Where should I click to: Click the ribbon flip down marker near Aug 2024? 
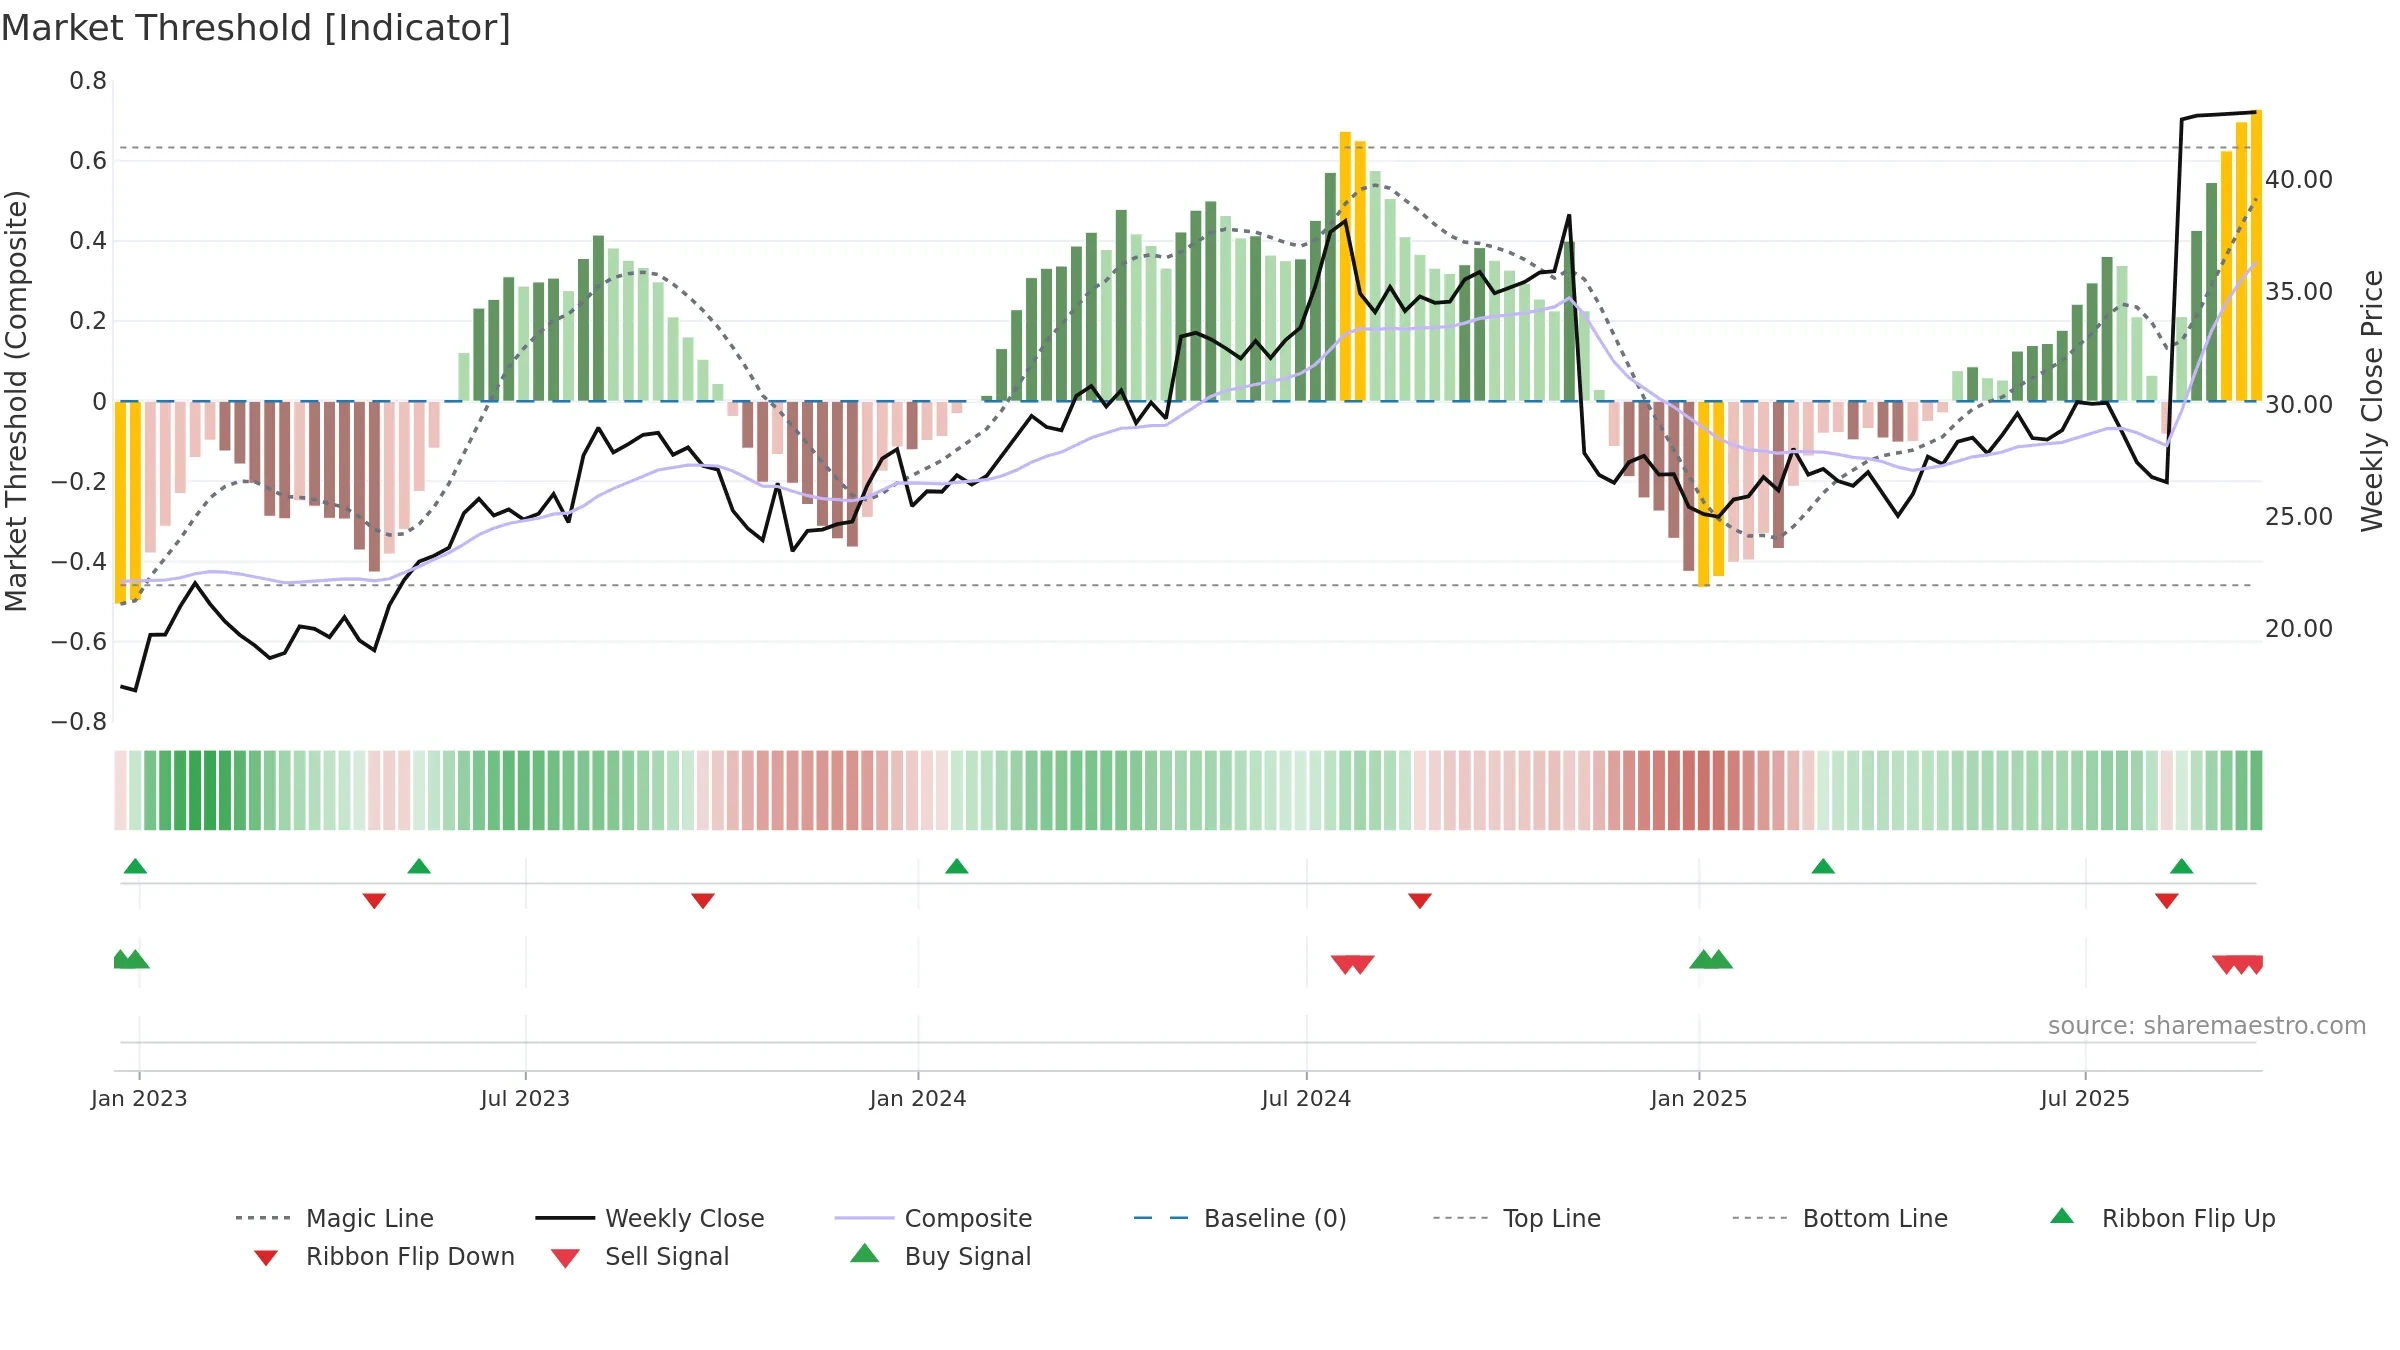(1420, 901)
